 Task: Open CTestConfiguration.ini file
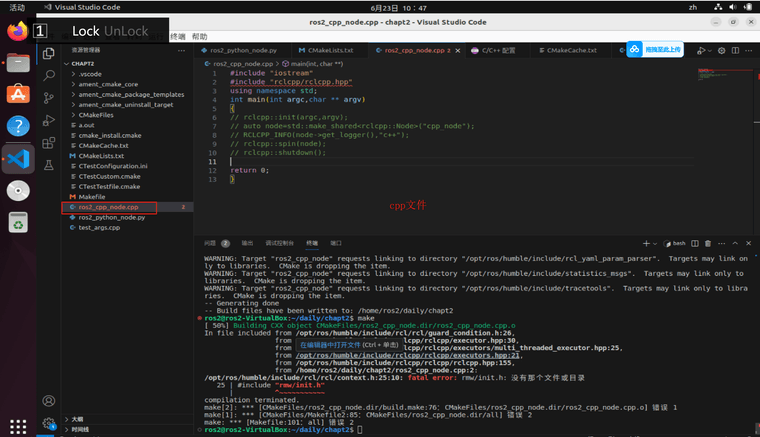click(113, 166)
